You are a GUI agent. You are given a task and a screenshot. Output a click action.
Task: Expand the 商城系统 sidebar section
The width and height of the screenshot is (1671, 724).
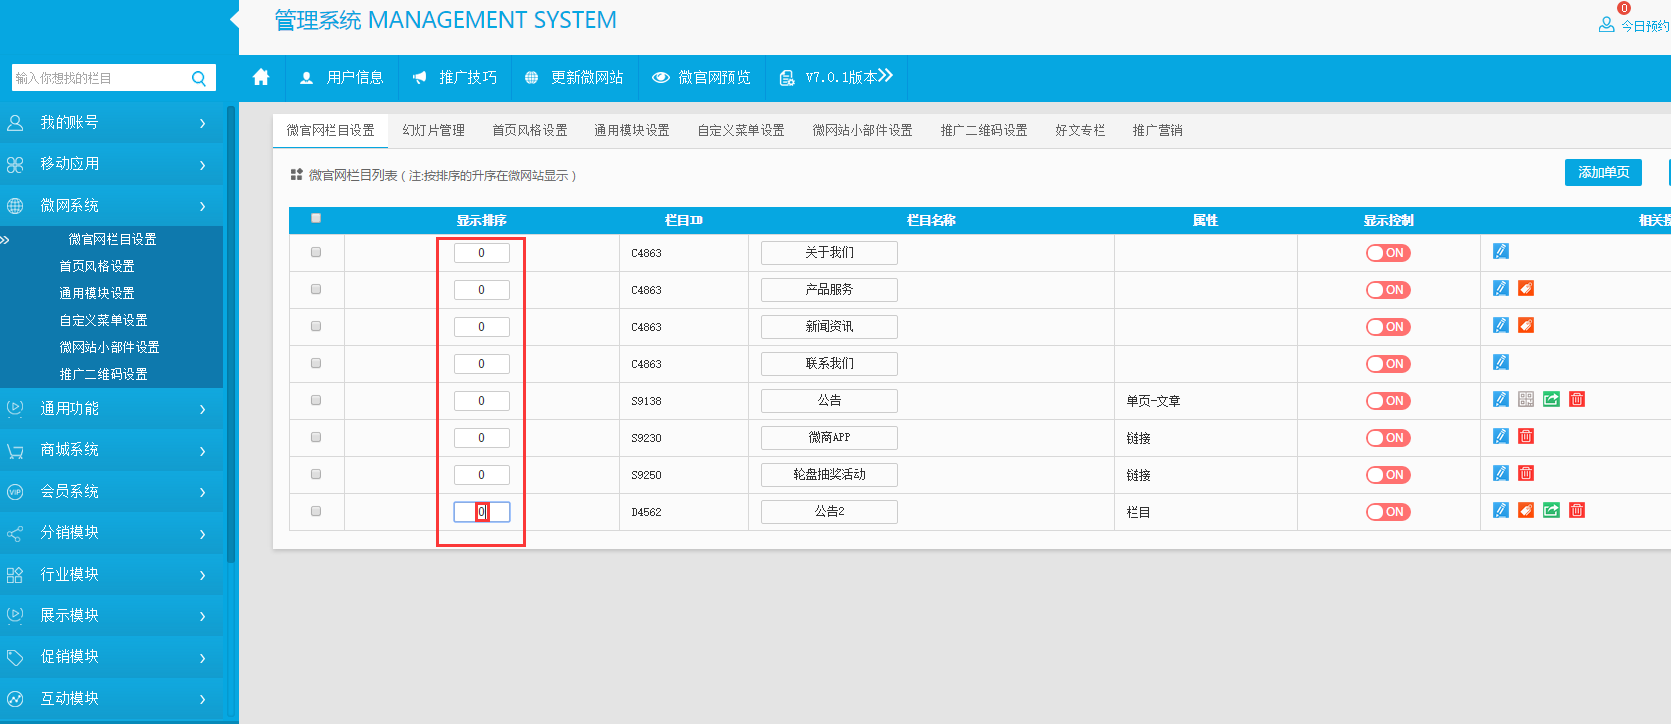click(x=112, y=450)
